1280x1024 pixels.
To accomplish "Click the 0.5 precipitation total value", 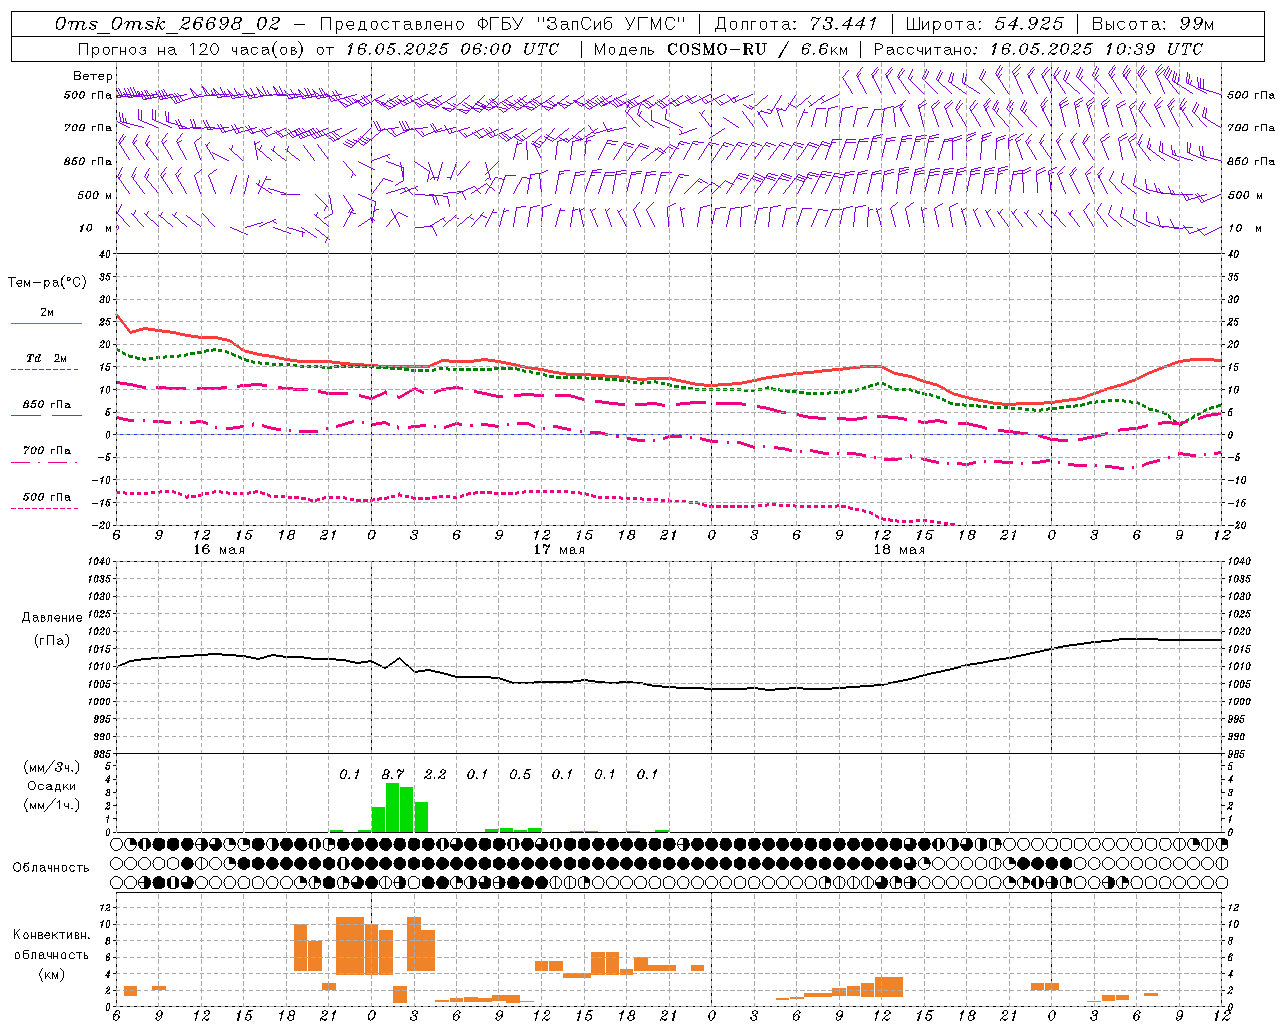I will 520,774.
